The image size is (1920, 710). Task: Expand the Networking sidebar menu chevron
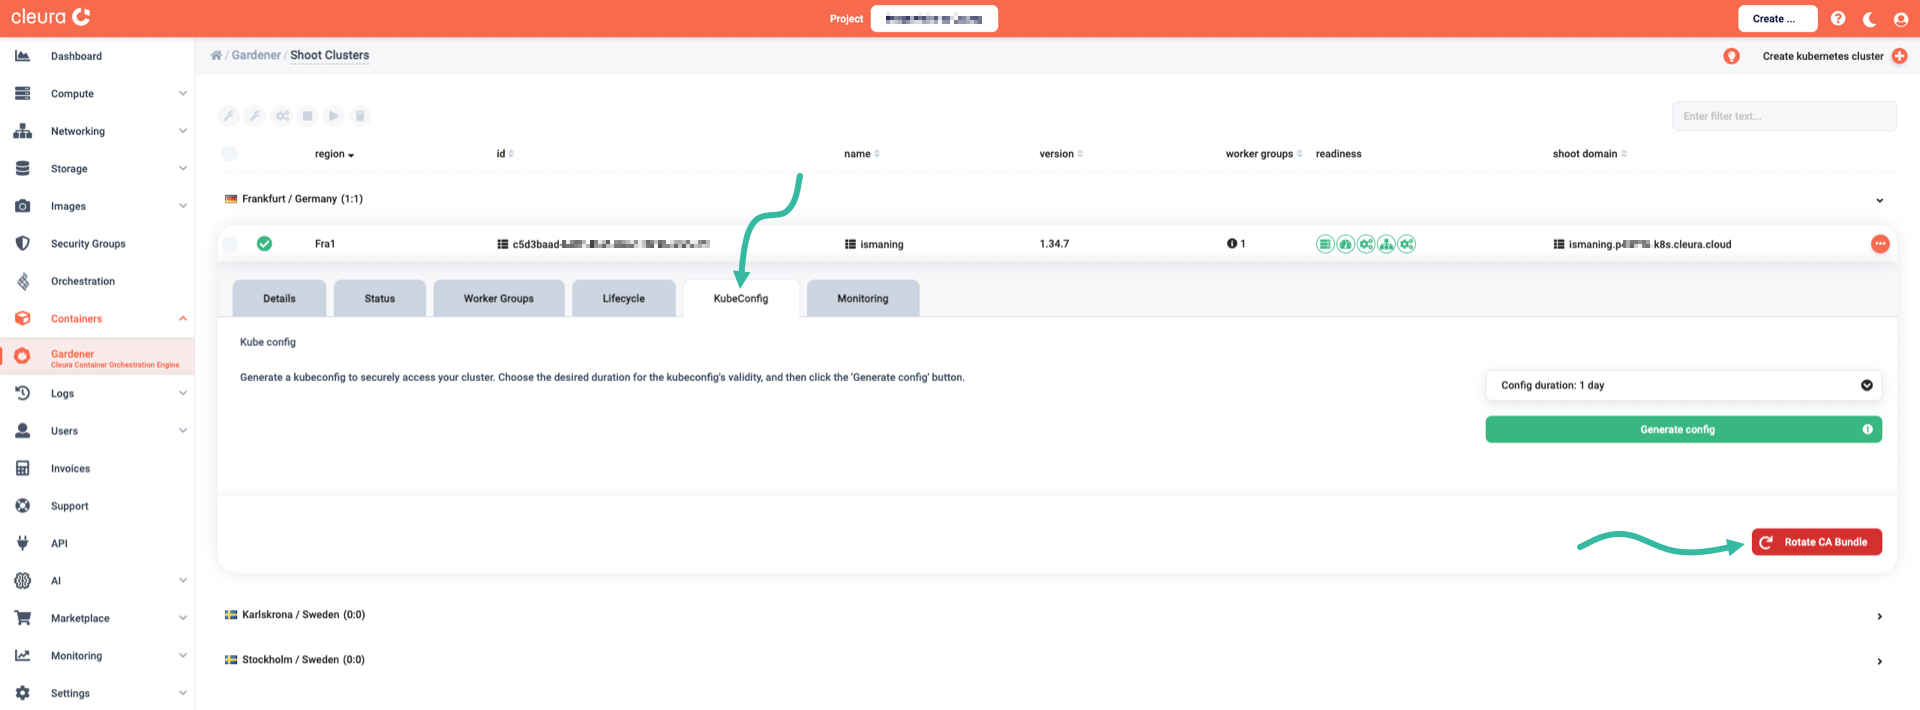tap(182, 131)
